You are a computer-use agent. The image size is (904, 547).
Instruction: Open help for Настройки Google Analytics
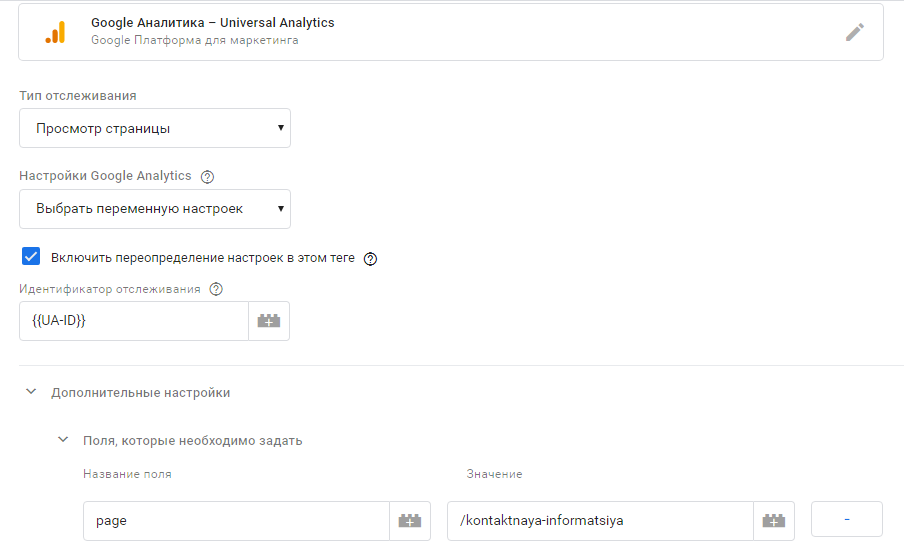(208, 177)
